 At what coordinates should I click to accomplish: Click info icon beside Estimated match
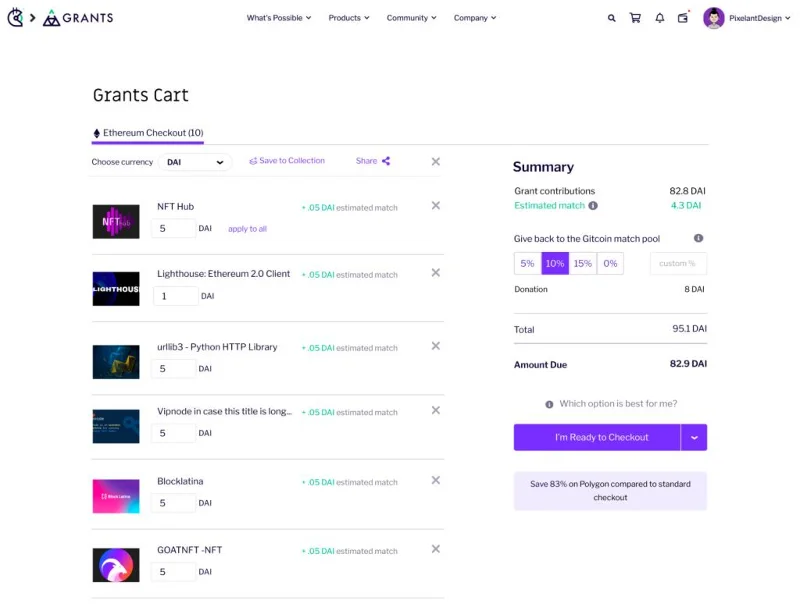(x=593, y=206)
